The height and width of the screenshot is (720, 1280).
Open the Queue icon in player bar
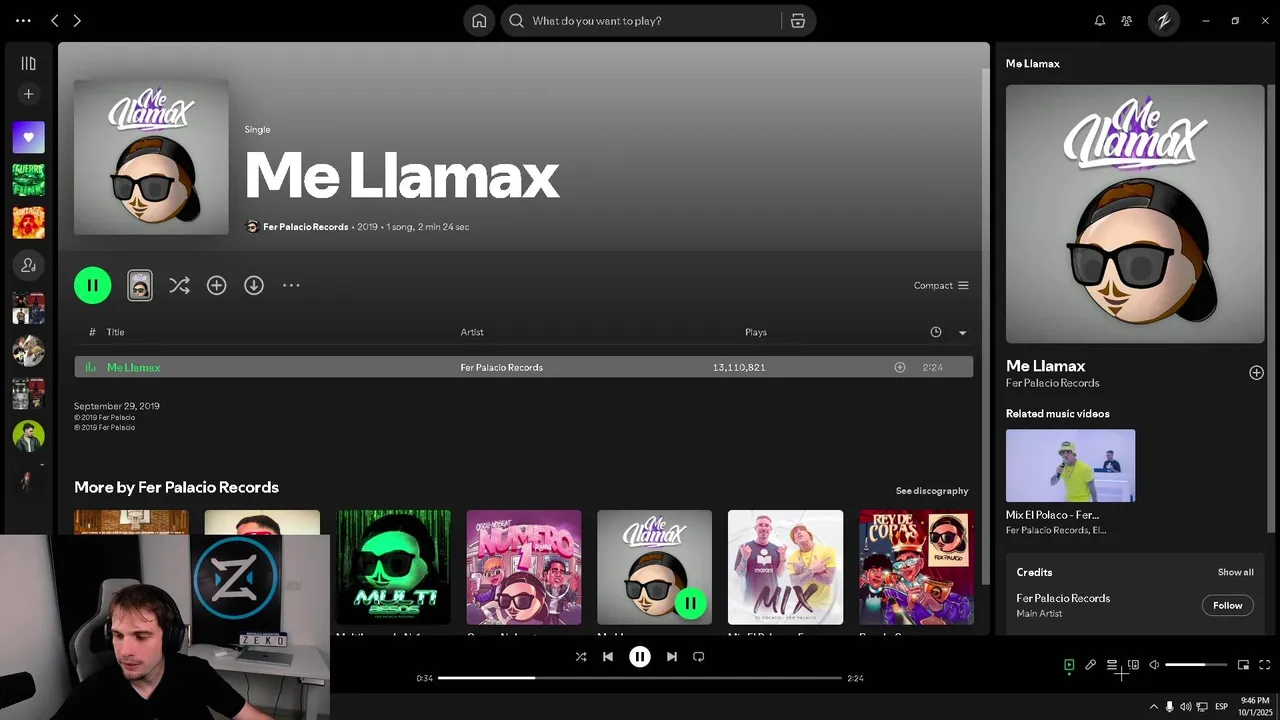pyautogui.click(x=1112, y=665)
